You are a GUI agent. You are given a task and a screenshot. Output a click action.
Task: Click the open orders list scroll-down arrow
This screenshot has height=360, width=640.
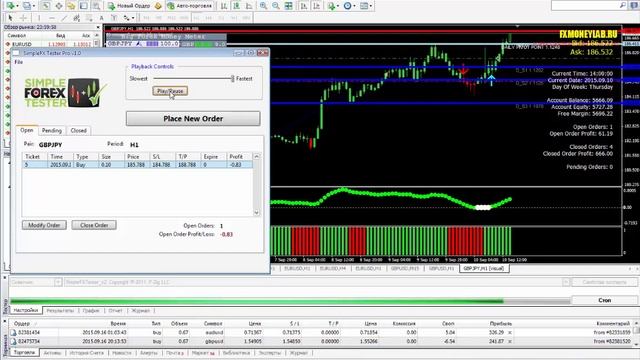coord(256,212)
